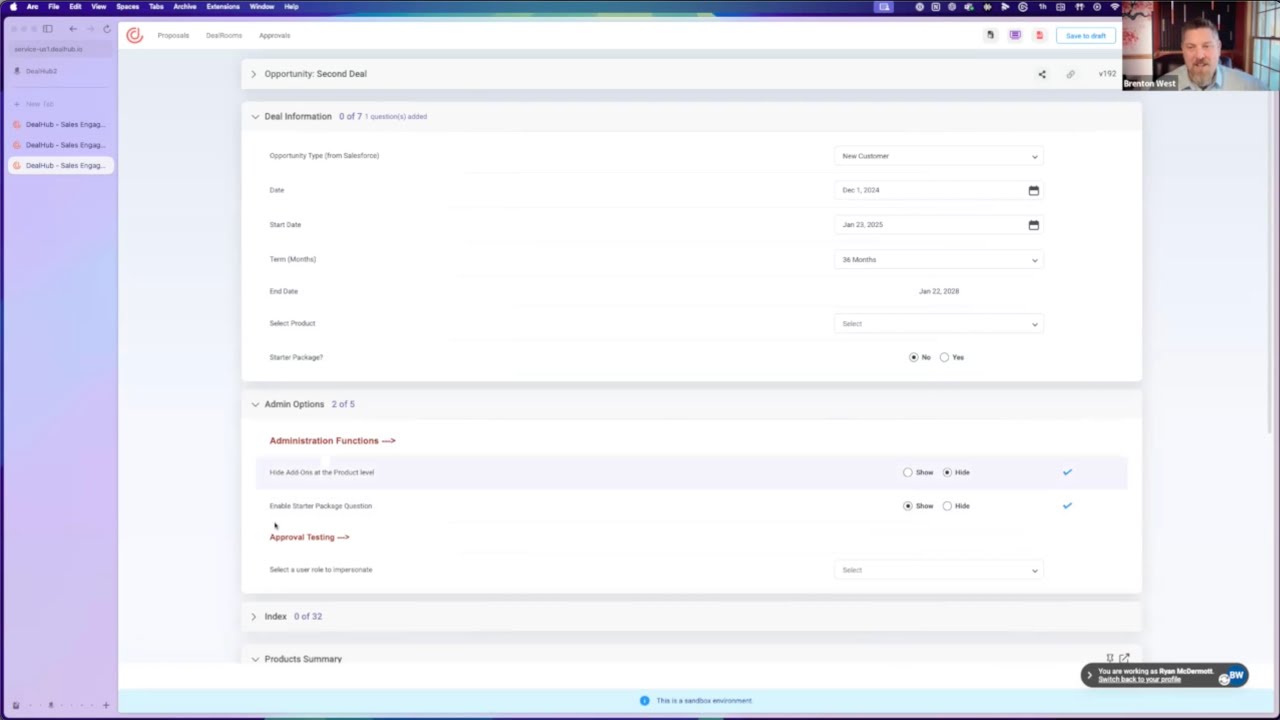Open the document copy icon in top toolbar
Screen dimensions: 1280x720
click(x=990, y=35)
